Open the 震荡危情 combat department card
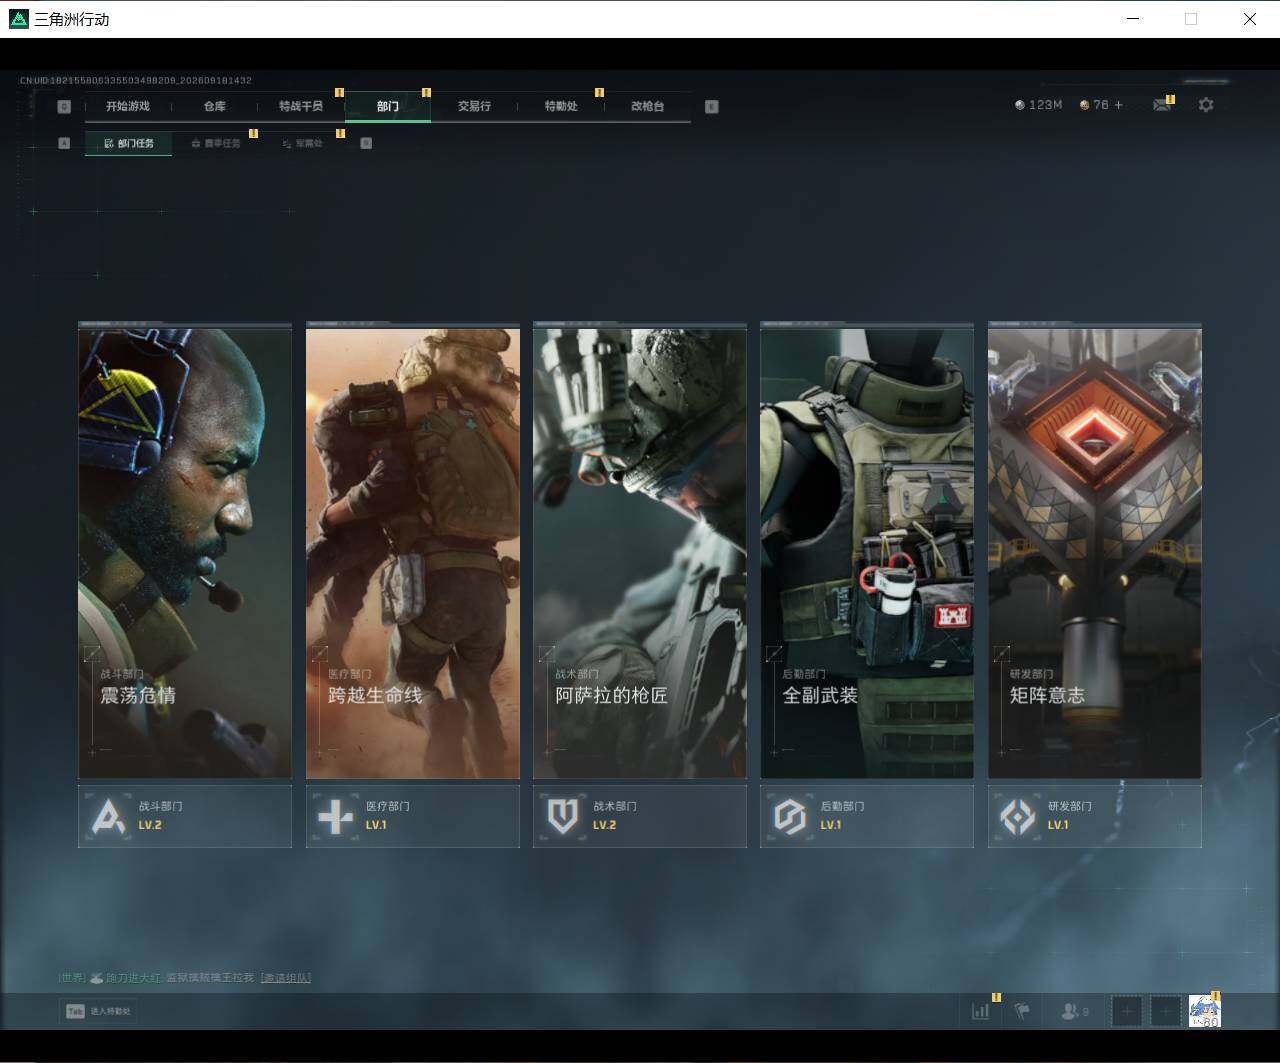Viewport: 1280px width, 1063px height. (x=185, y=551)
